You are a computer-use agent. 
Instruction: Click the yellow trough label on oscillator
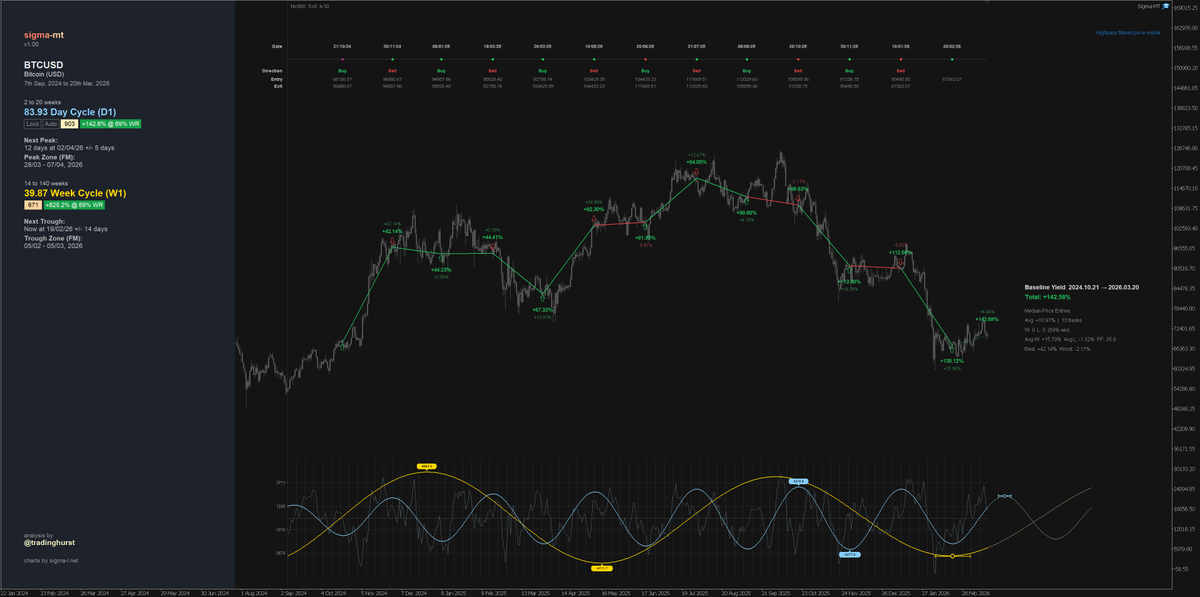pos(602,567)
